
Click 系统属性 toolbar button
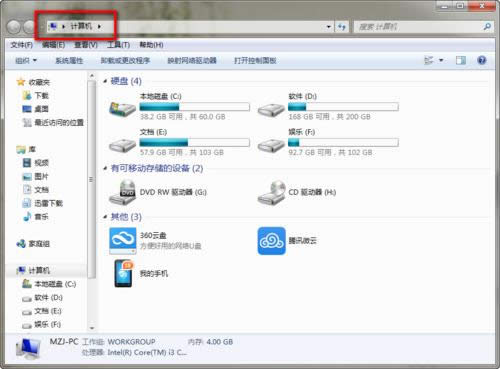(x=69, y=60)
